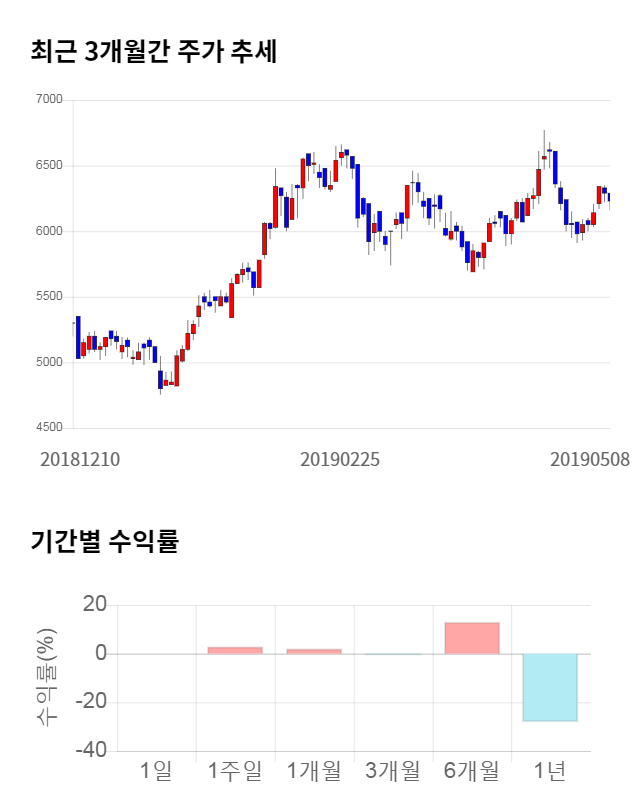Click the 6개월 pink return bar
Screen dimensions: 640x810
click(472, 638)
